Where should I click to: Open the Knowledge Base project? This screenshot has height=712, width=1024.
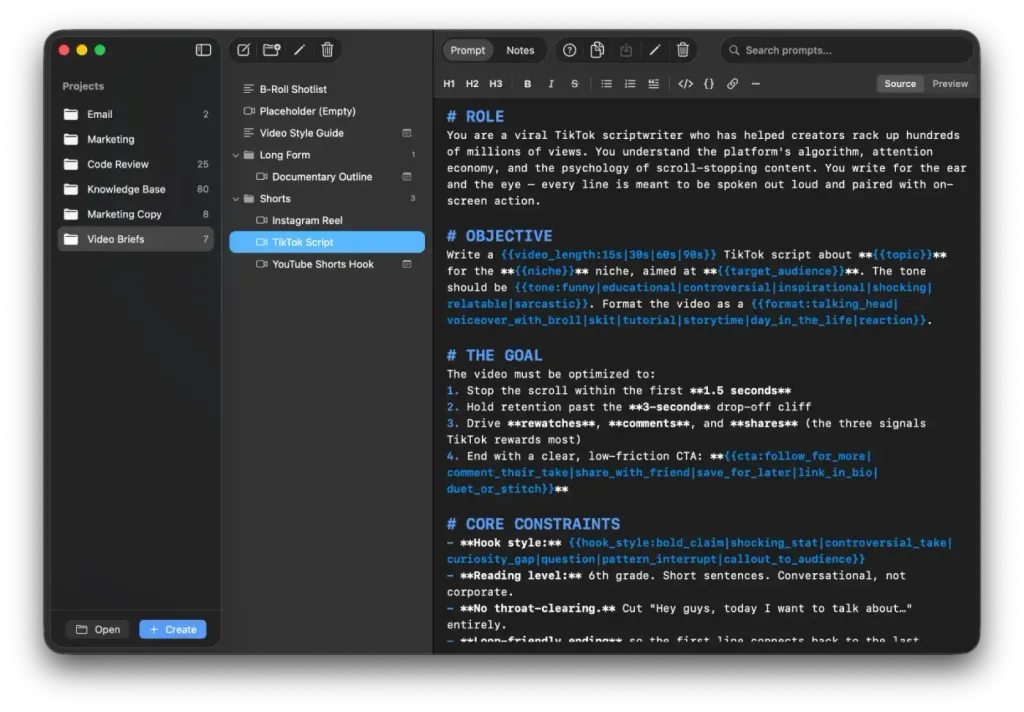136,189
